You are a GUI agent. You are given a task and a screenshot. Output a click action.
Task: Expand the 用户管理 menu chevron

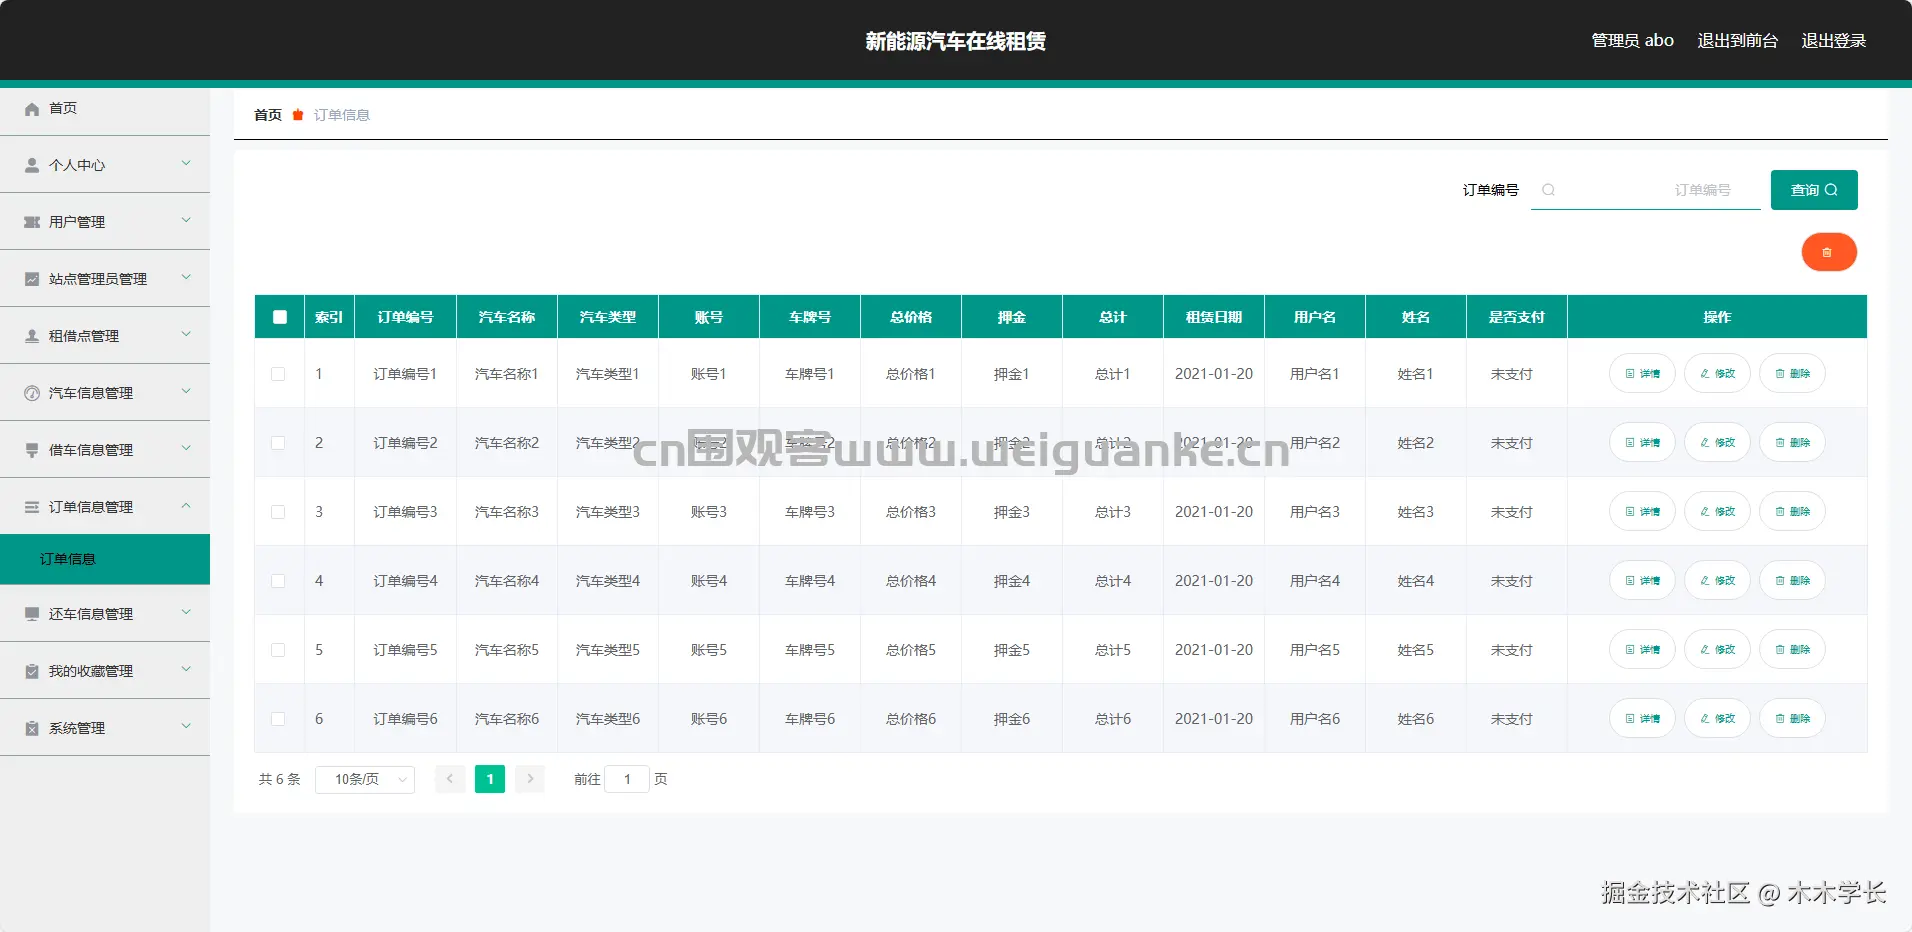tap(186, 220)
